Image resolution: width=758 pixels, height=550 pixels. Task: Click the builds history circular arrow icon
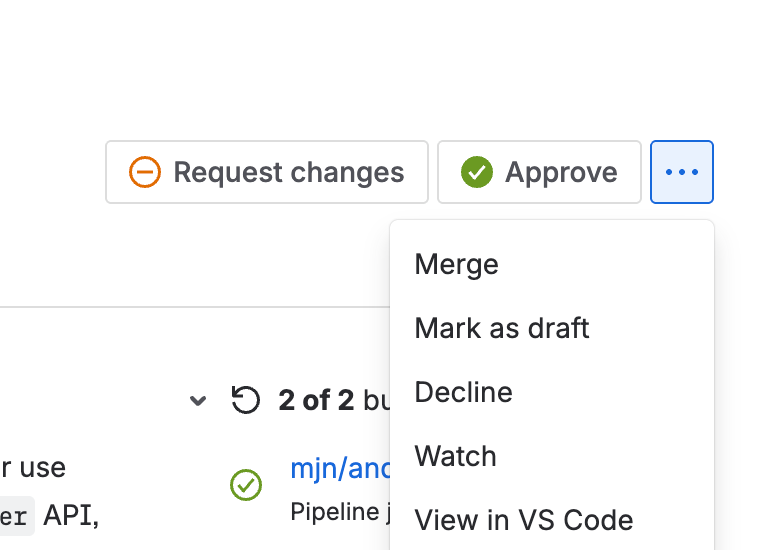pyautogui.click(x=246, y=400)
